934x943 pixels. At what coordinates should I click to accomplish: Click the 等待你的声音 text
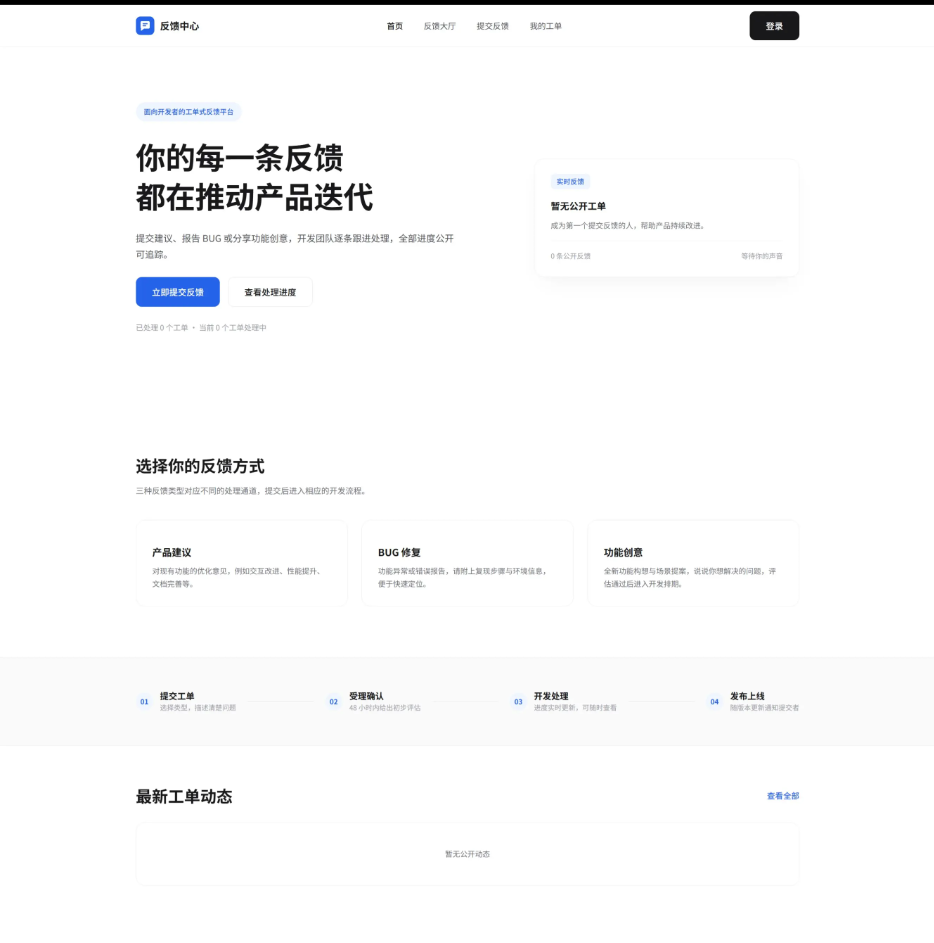(762, 256)
